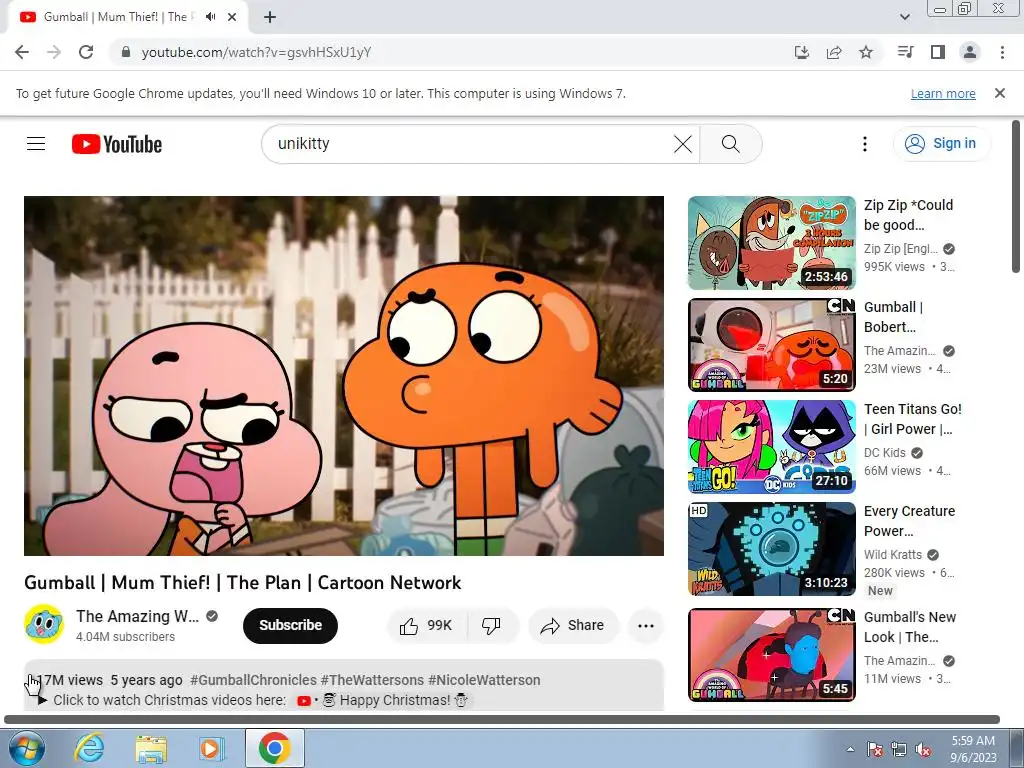Open YouTube settings three-dot menu
Viewport: 1024px width, 768px height.
coord(865,144)
